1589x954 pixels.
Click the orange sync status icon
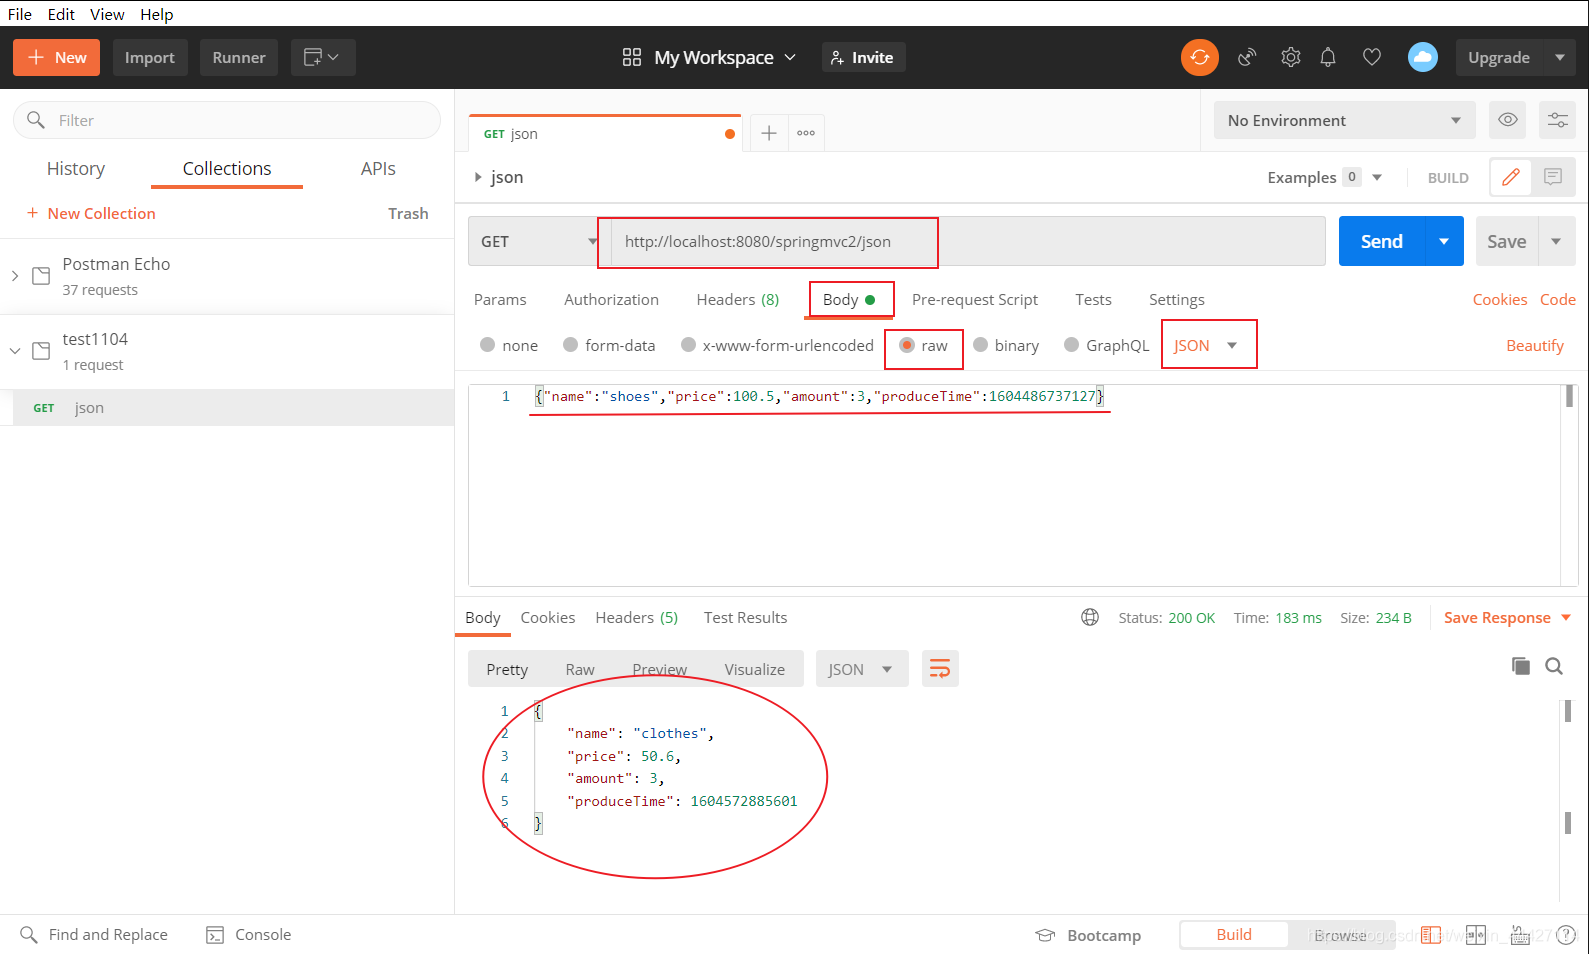tap(1199, 57)
